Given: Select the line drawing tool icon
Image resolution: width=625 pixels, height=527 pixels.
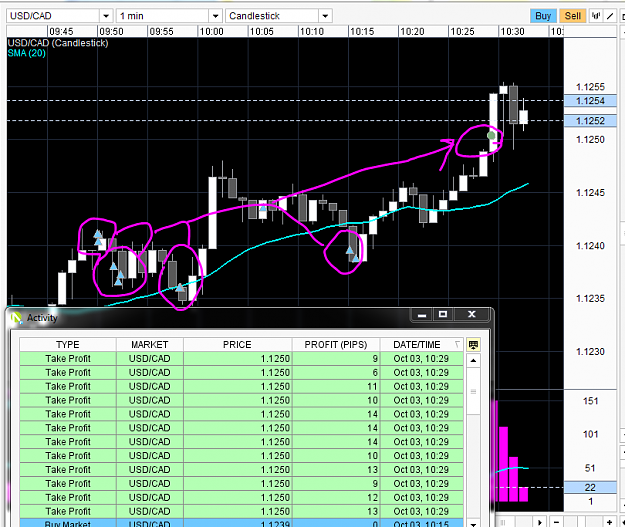Looking at the screenshot, I should click(x=610, y=16).
